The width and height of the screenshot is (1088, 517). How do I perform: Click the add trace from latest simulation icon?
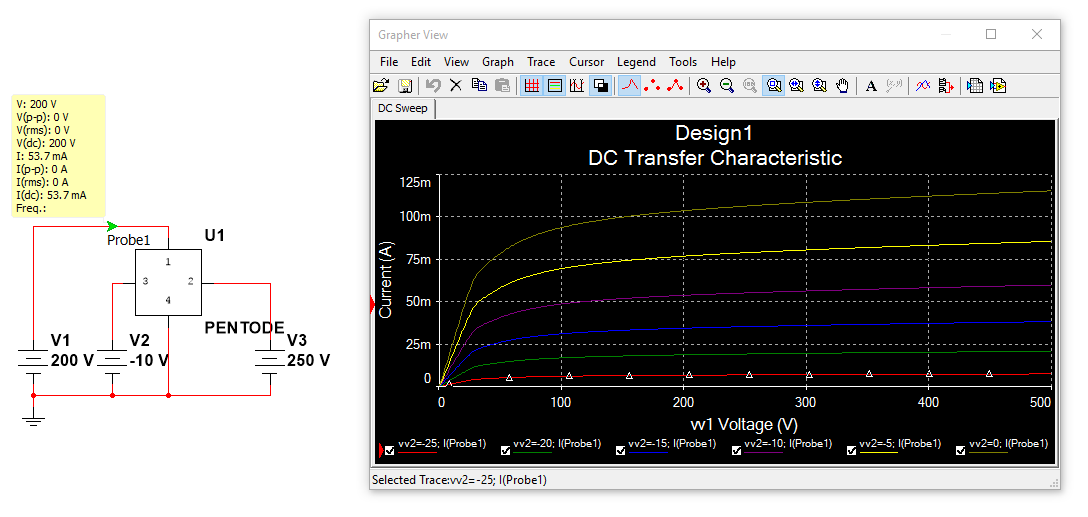pos(945,86)
